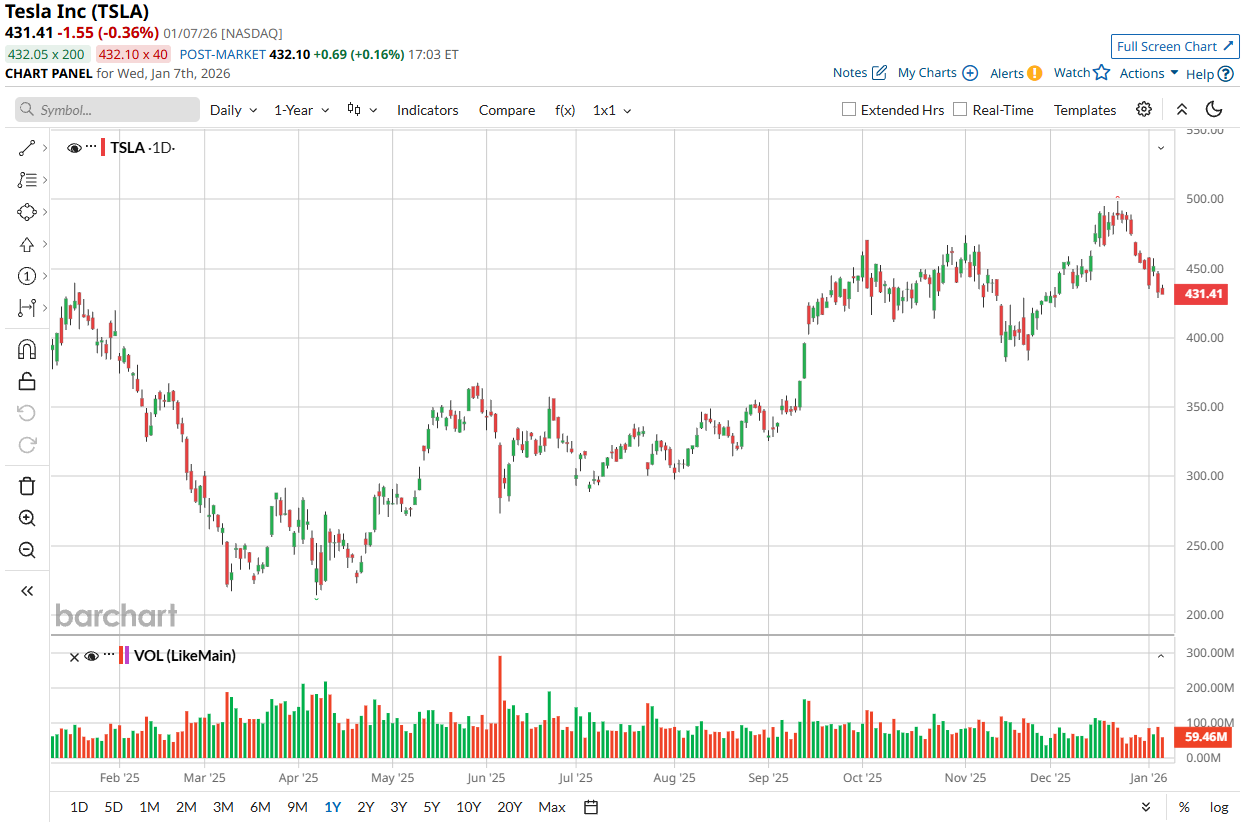Tick the Real-Time checkbox
This screenshot has width=1245, height=824.
(961, 110)
